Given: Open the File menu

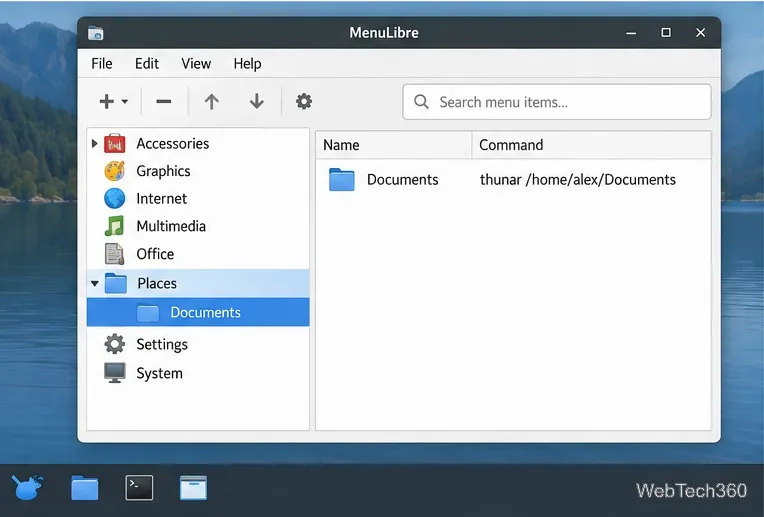Looking at the screenshot, I should [x=102, y=63].
